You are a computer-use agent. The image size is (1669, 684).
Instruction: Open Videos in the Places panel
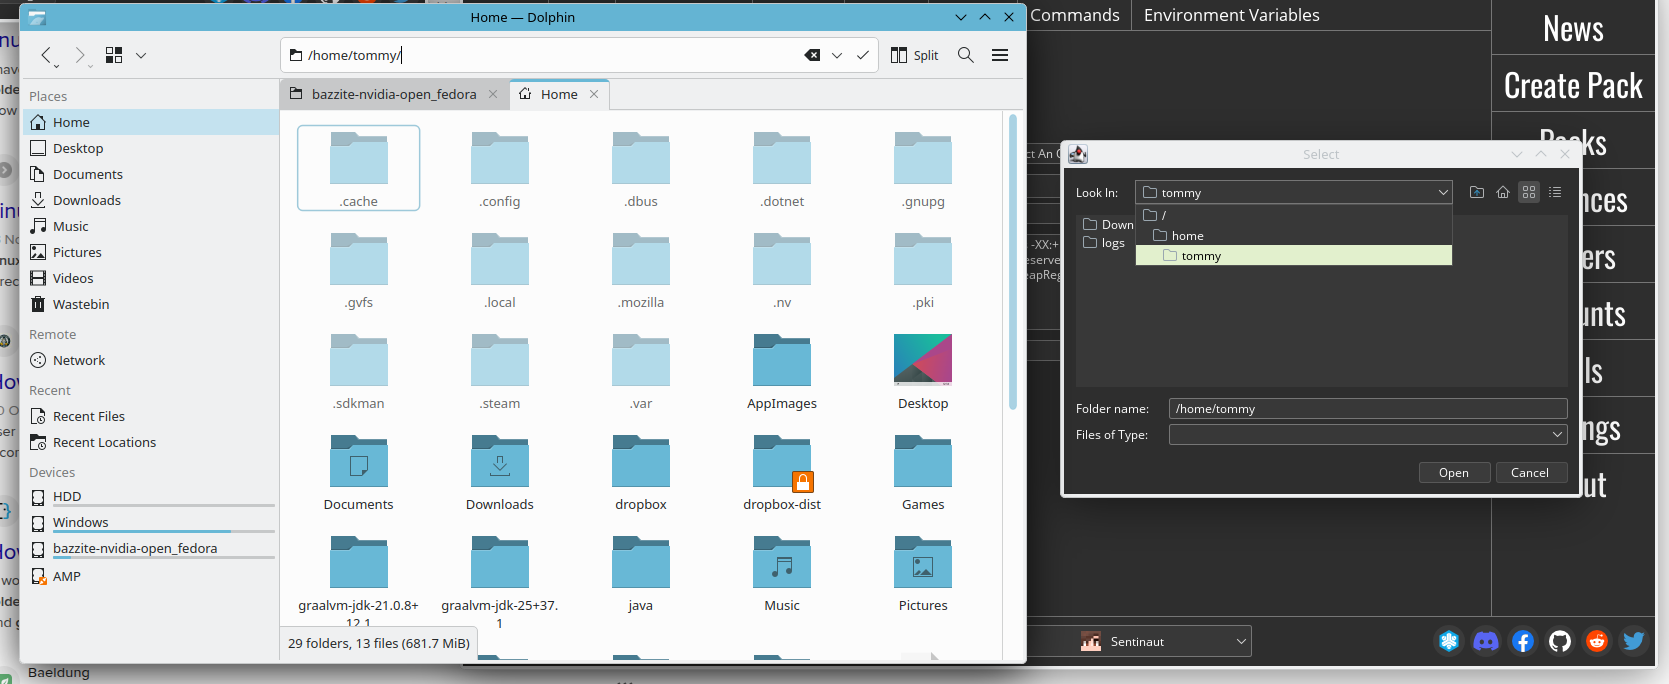point(150,278)
